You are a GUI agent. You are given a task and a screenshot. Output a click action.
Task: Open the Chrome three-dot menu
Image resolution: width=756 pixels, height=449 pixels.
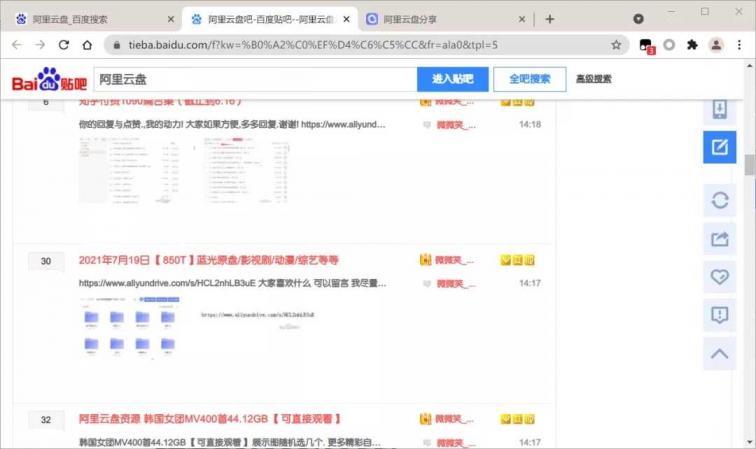(739, 45)
